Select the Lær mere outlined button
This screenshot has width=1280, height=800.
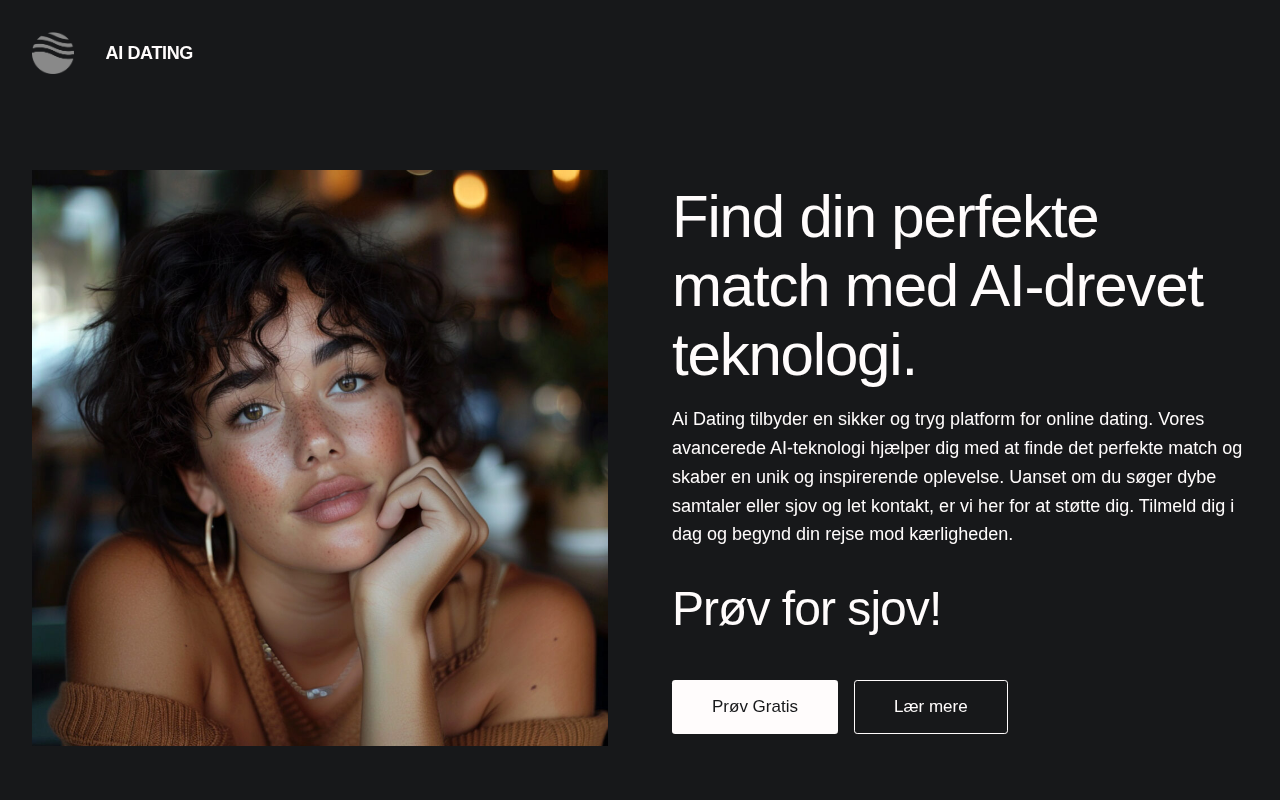coord(931,707)
